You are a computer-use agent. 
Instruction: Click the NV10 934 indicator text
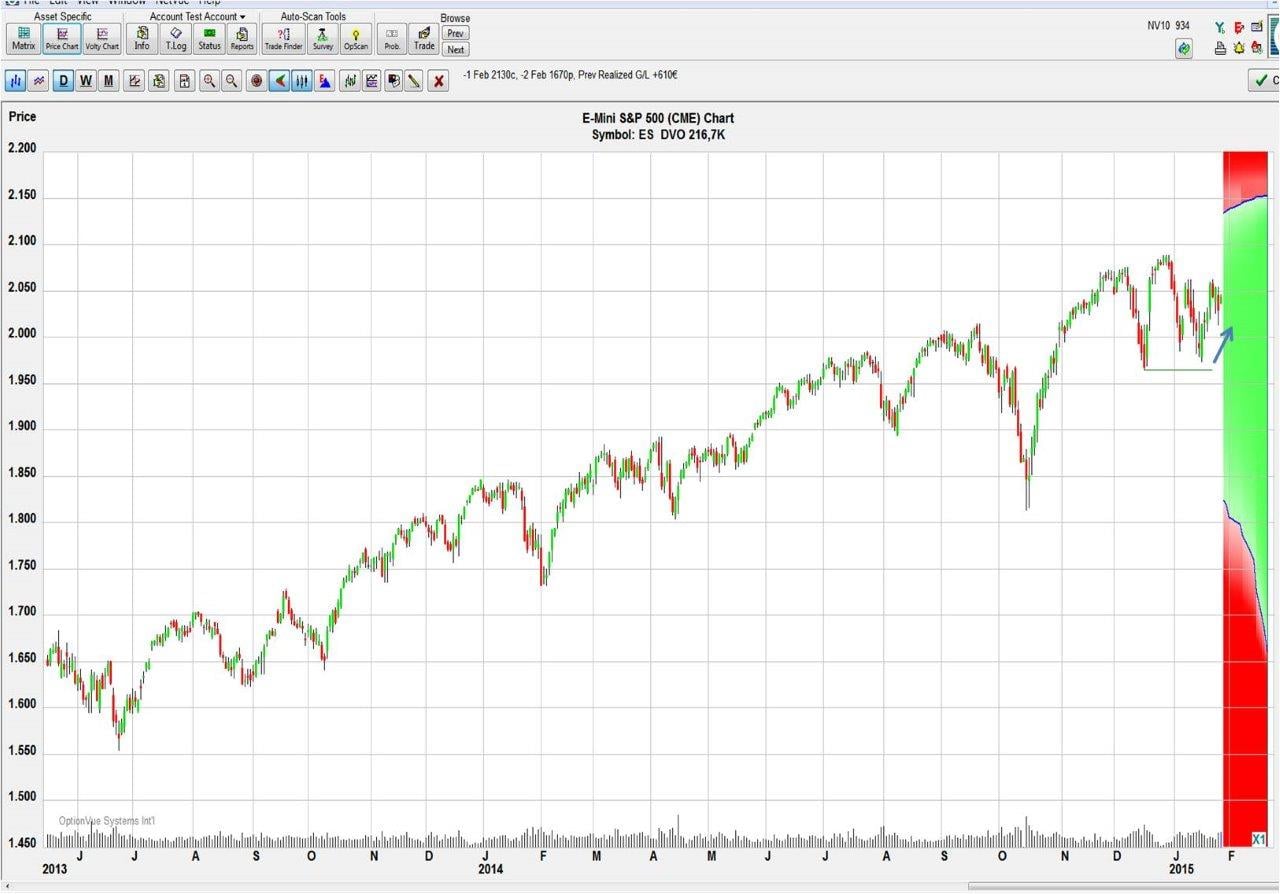tap(1168, 25)
